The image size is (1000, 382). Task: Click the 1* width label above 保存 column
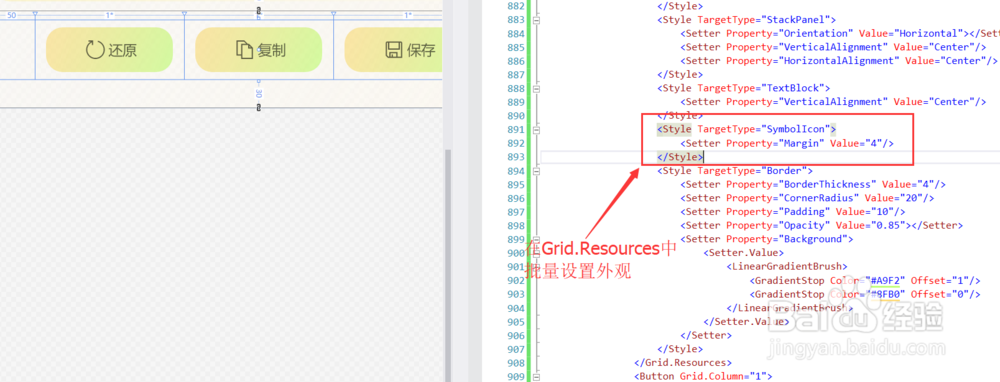click(x=408, y=15)
